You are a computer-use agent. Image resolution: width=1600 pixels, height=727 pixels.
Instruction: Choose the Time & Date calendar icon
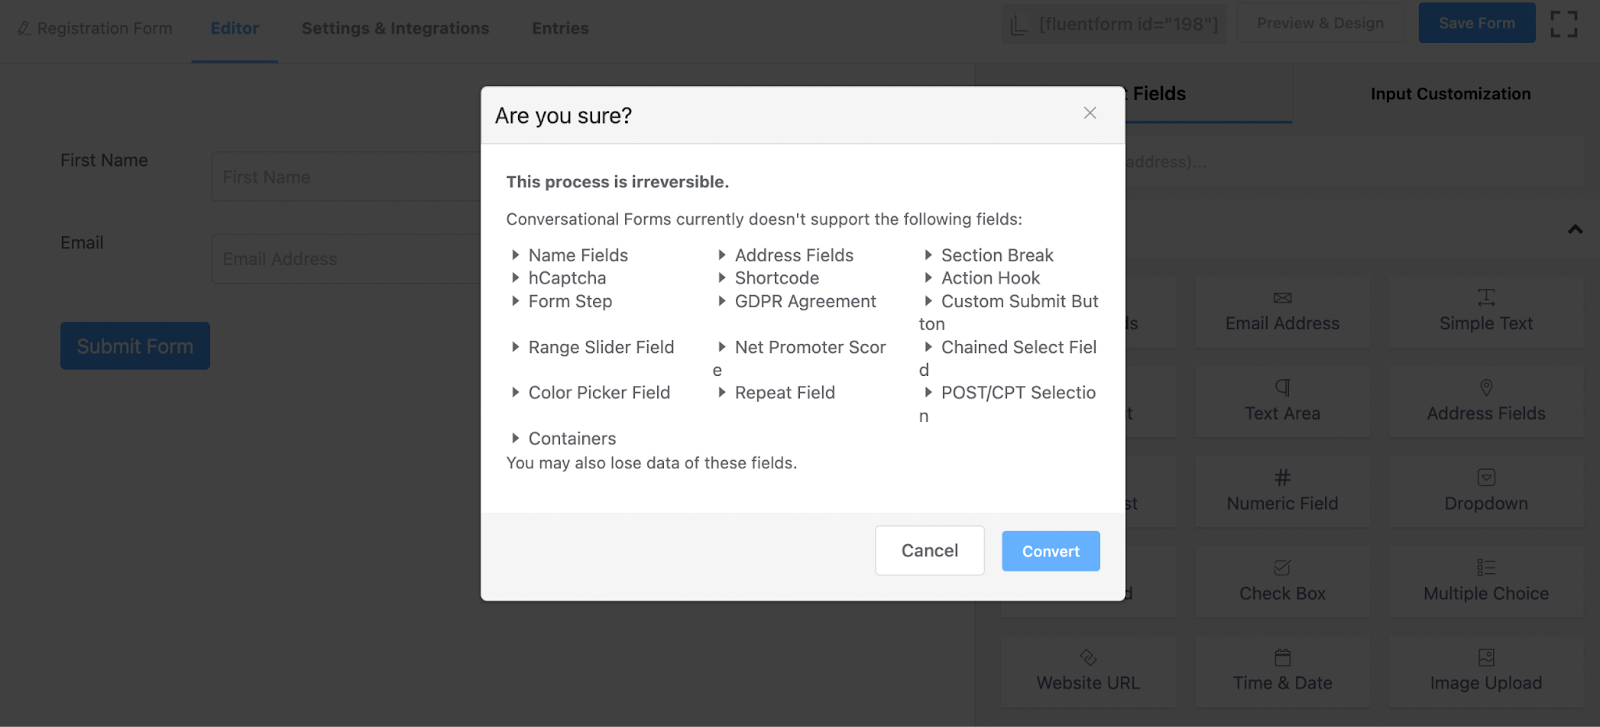1282,657
